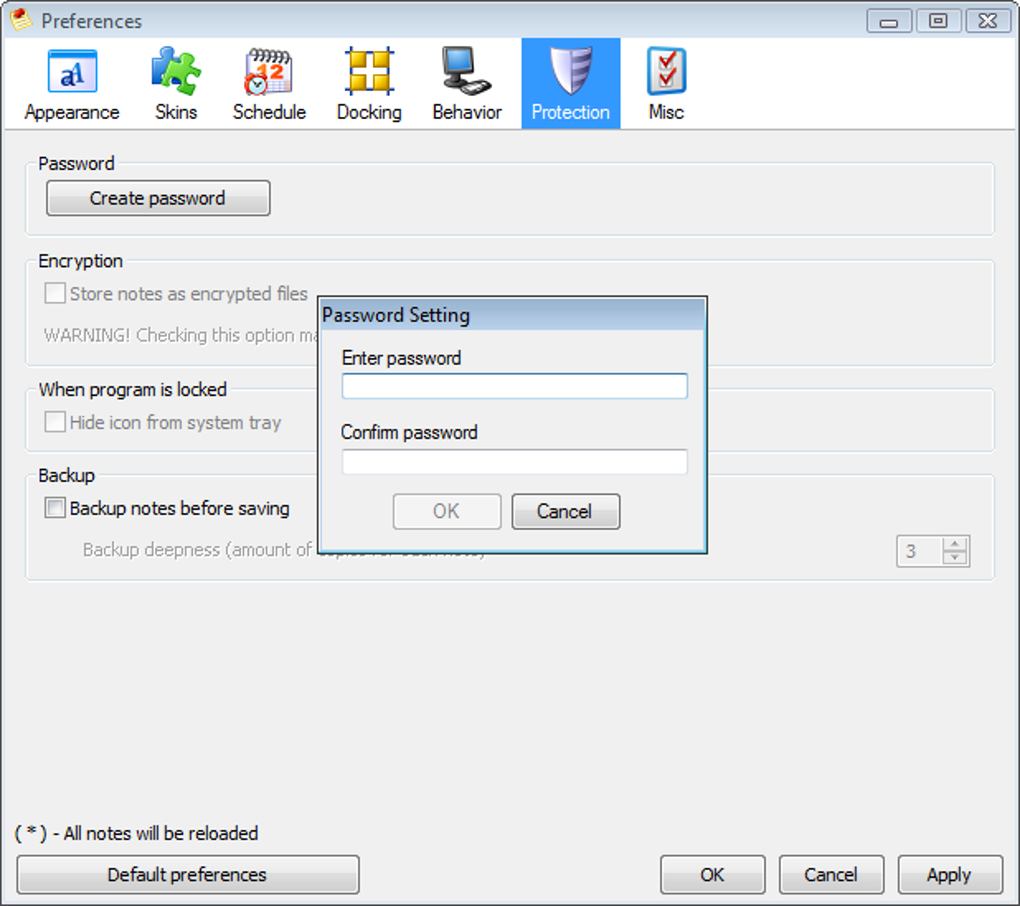
Task: Restore Default preferences
Action: click(x=187, y=875)
